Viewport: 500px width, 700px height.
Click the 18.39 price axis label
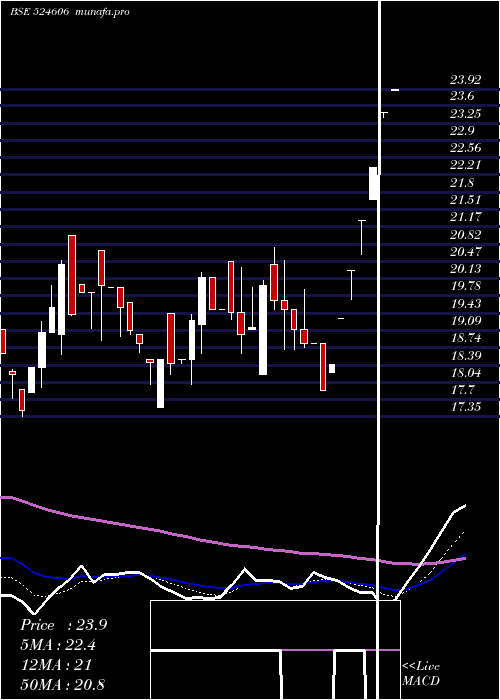465,355
